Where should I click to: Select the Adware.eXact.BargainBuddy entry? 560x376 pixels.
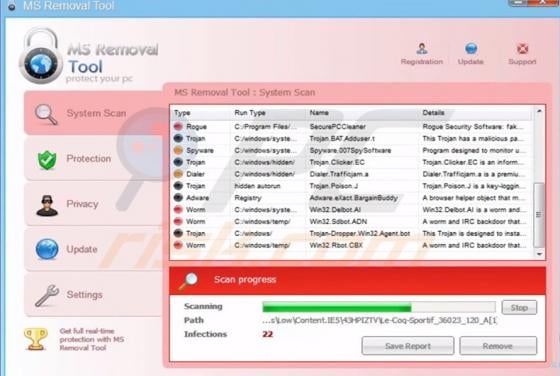coord(354,197)
